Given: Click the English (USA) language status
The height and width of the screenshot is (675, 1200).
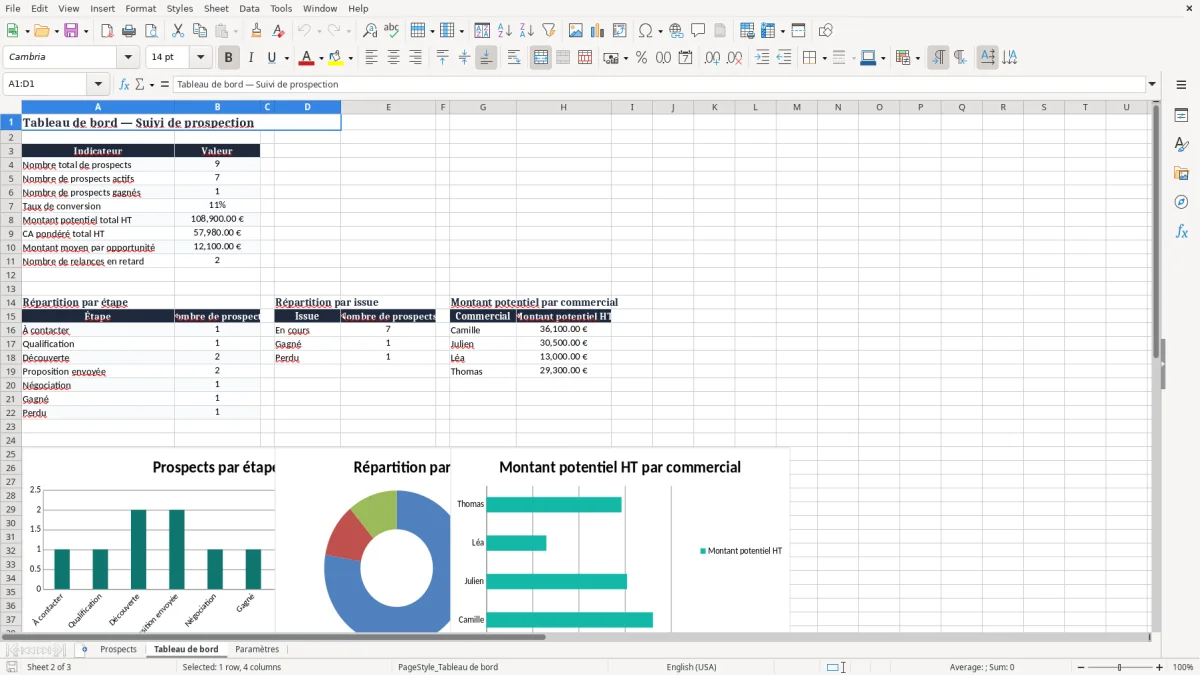Looking at the screenshot, I should (x=691, y=667).
